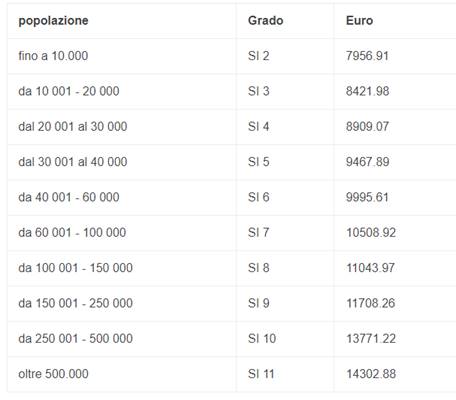This screenshot has width=456, height=400.
Task: Click the 14302.88 euro value
Action: (371, 374)
